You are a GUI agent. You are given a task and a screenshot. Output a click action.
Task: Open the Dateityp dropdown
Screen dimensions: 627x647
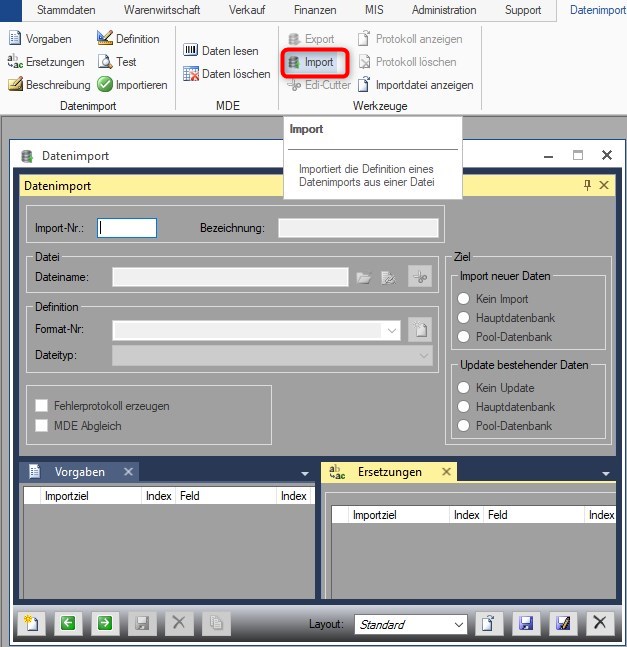tap(424, 355)
